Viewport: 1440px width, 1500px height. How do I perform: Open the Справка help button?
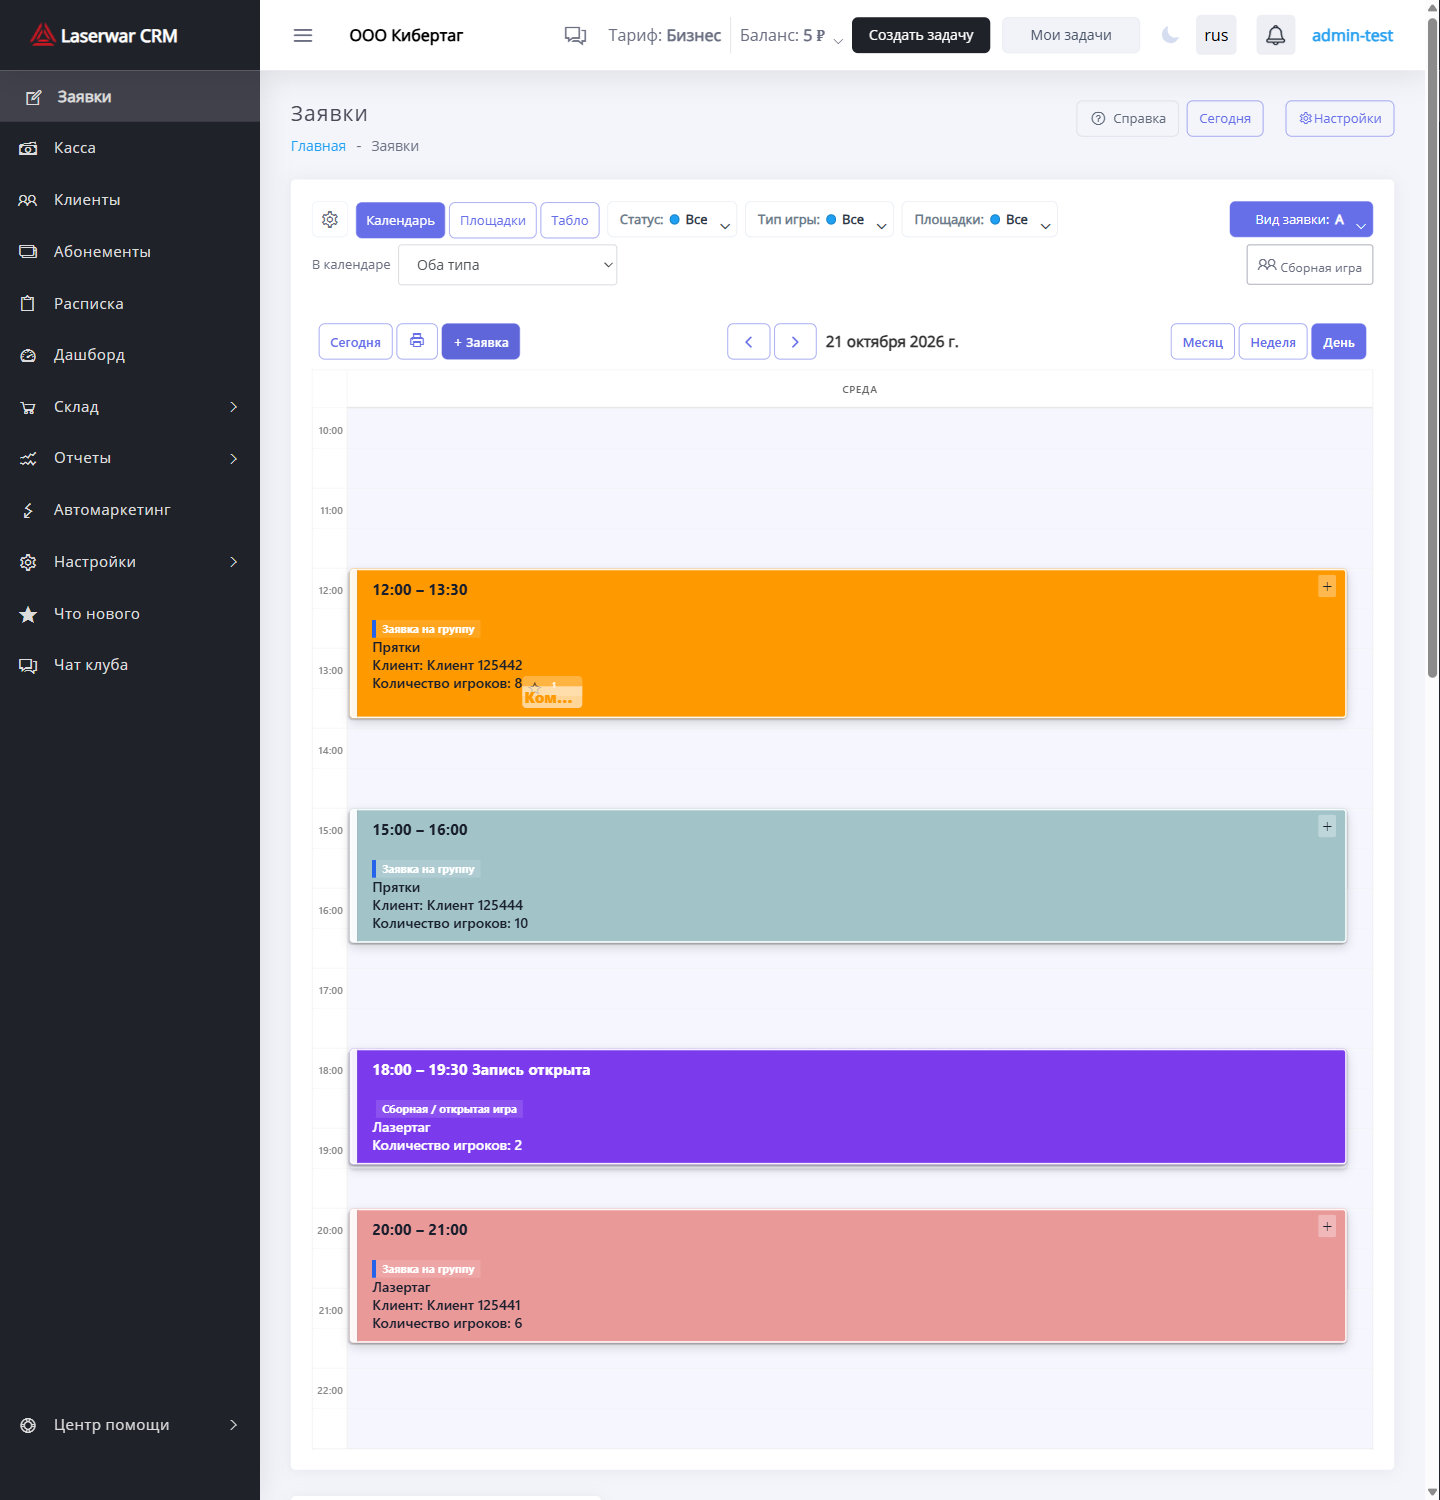coord(1128,118)
